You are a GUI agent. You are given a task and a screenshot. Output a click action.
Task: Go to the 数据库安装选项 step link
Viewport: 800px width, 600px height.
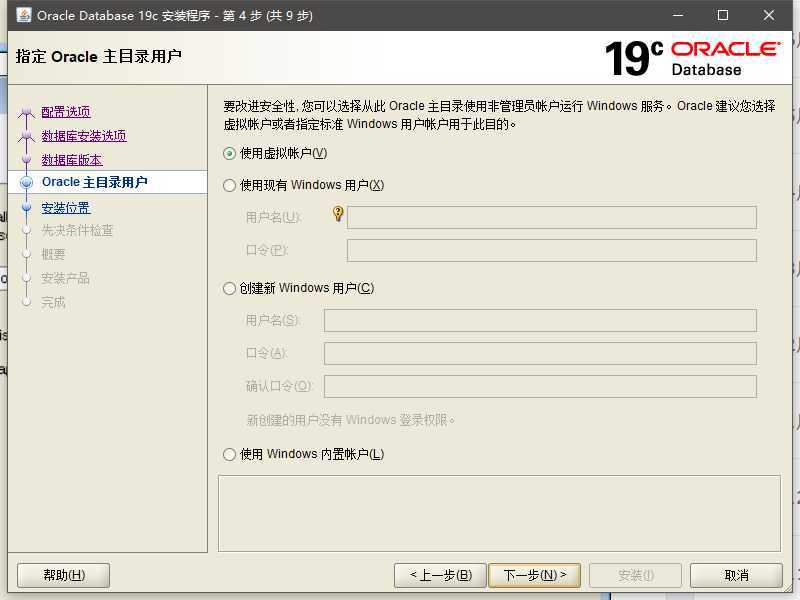point(84,136)
